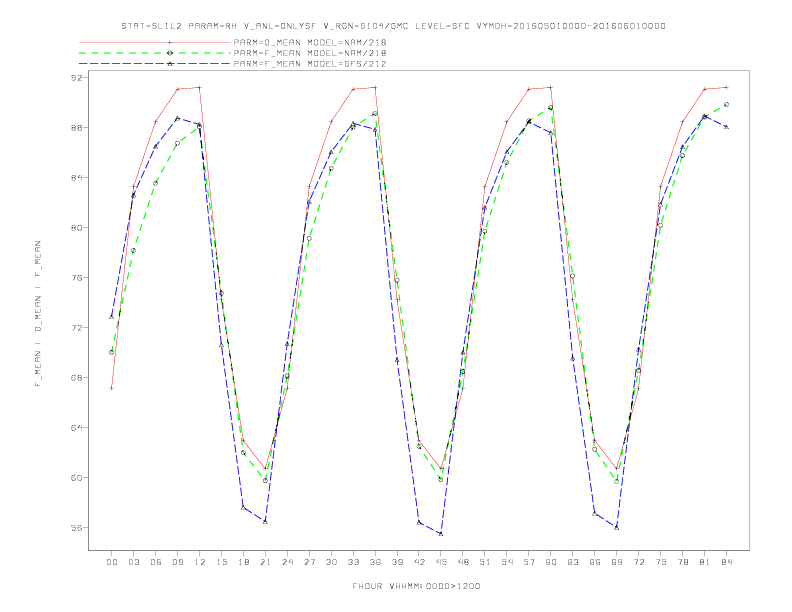Click the y-axis tick label 80

pyautogui.click(x=77, y=228)
